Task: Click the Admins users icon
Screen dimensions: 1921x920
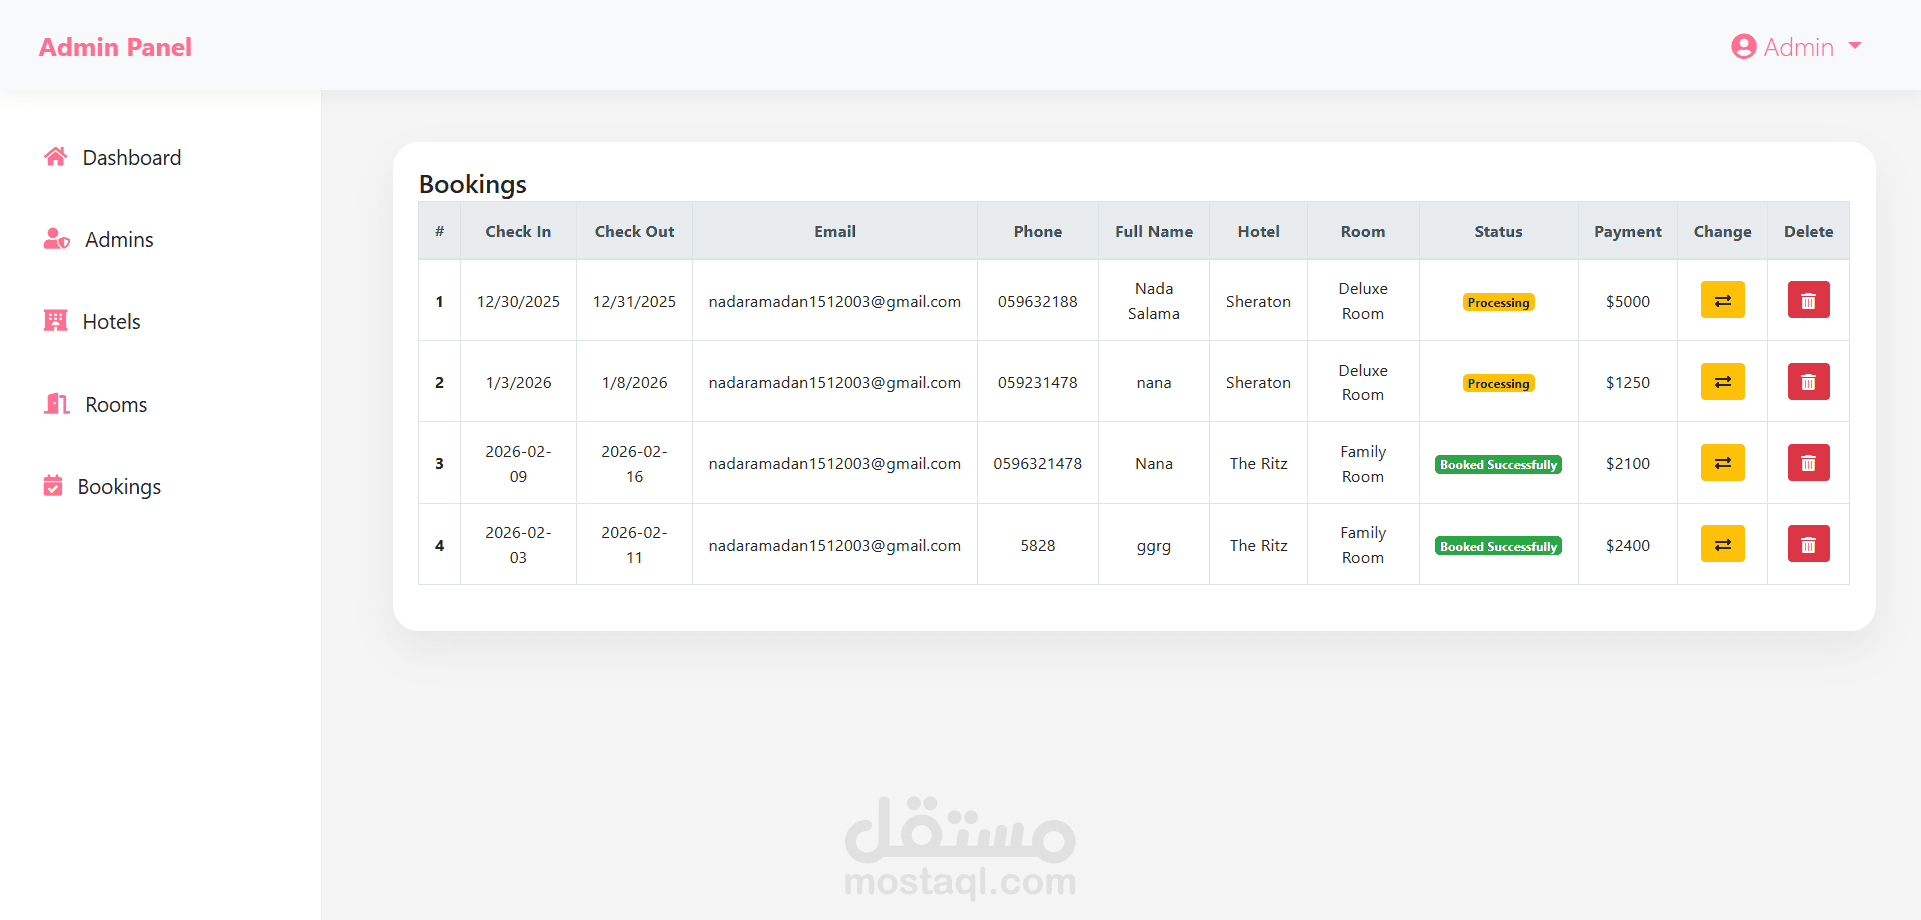Action: pyautogui.click(x=57, y=239)
